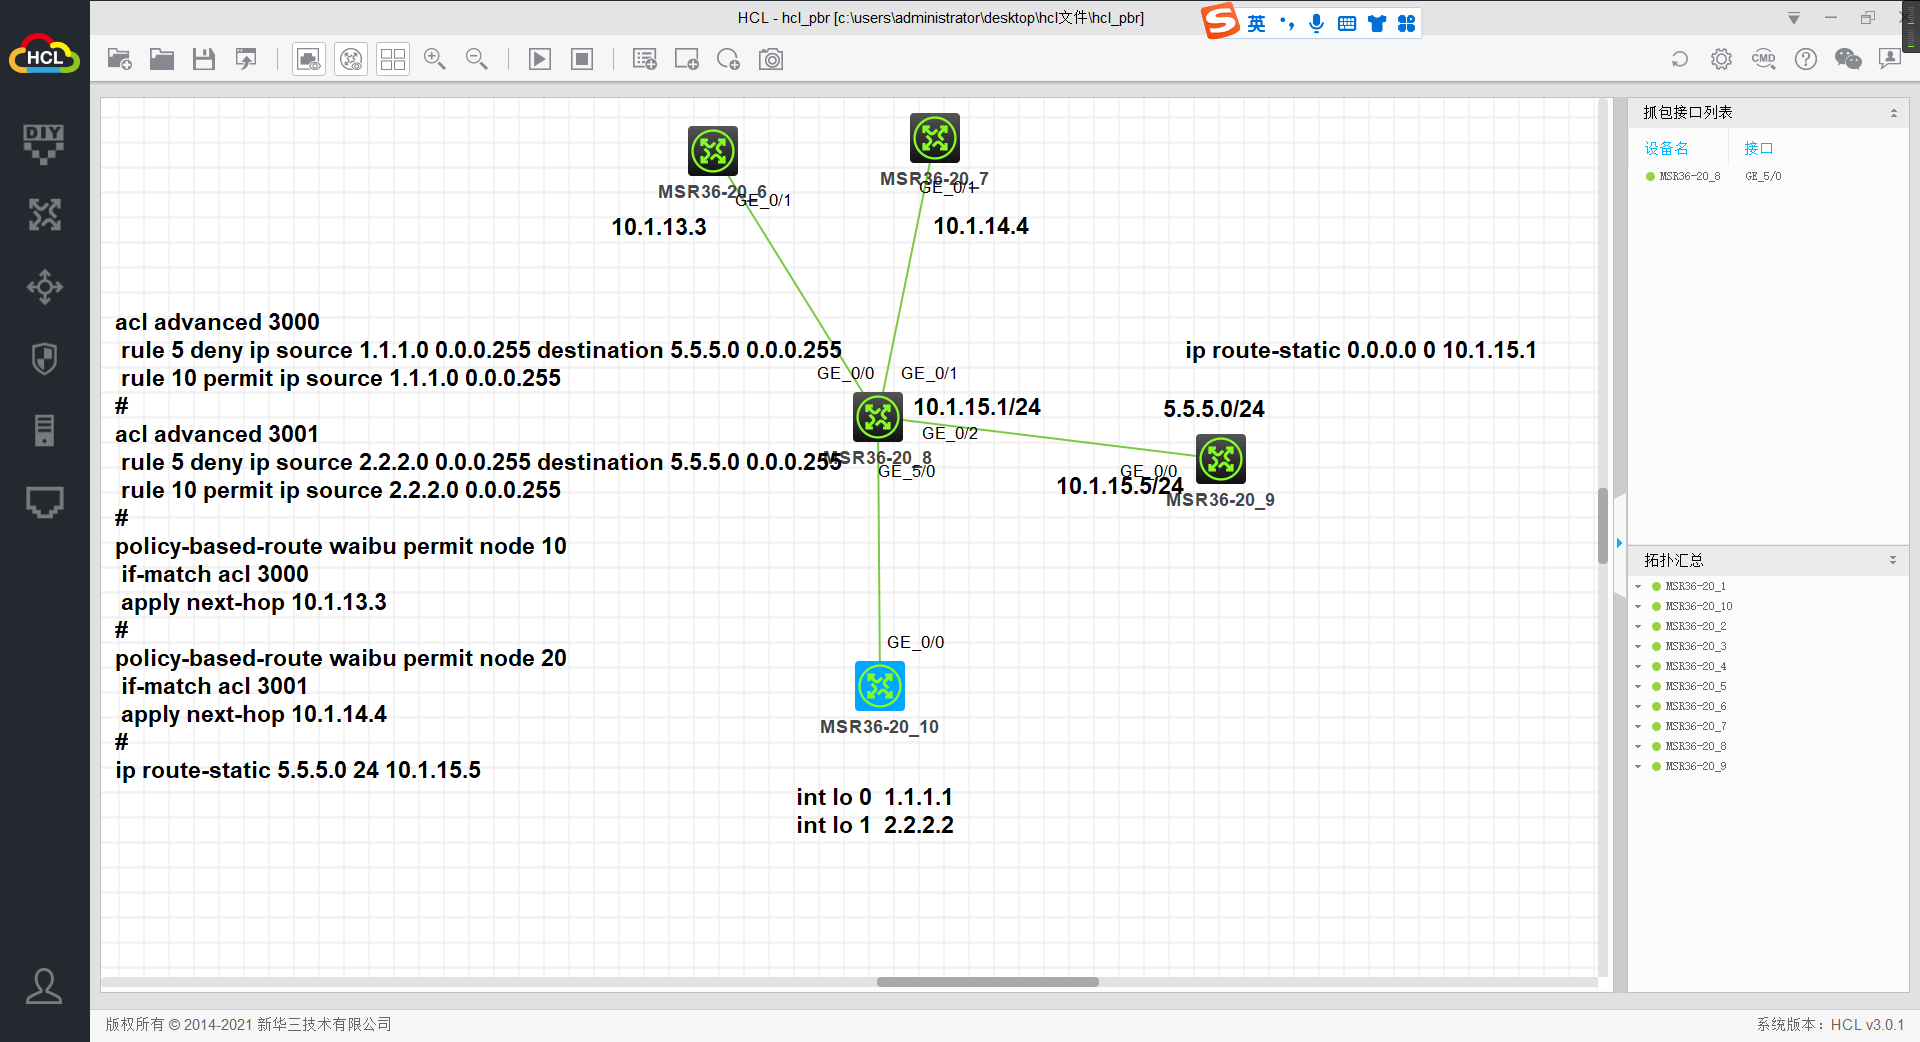Viewport: 1920px width, 1042px height.
Task: Open the CMD command line tool
Action: [1764, 60]
